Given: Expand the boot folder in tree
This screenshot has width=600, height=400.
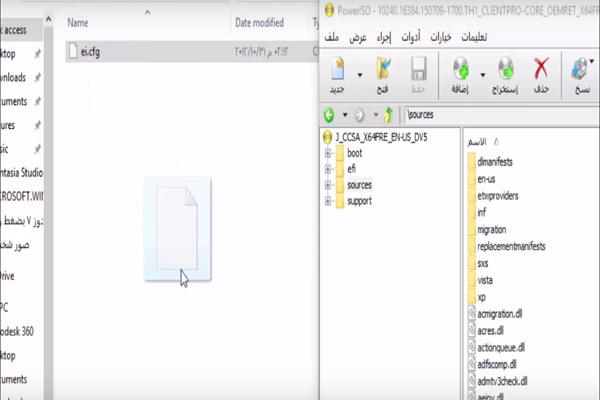Looking at the screenshot, I should pos(328,153).
